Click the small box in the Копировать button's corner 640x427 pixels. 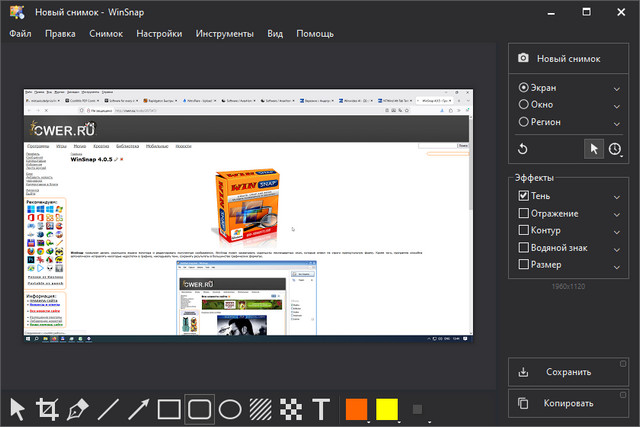pyautogui.click(x=623, y=395)
